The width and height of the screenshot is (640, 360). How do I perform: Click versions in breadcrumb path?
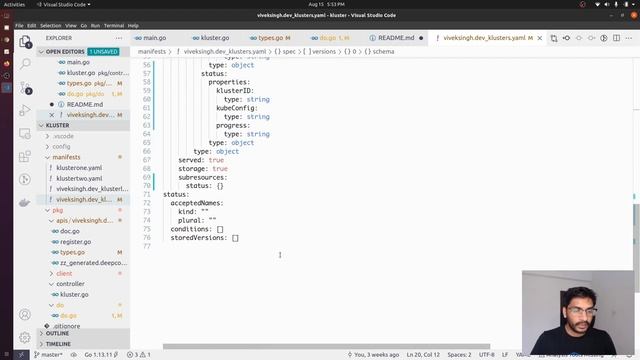coord(320,51)
